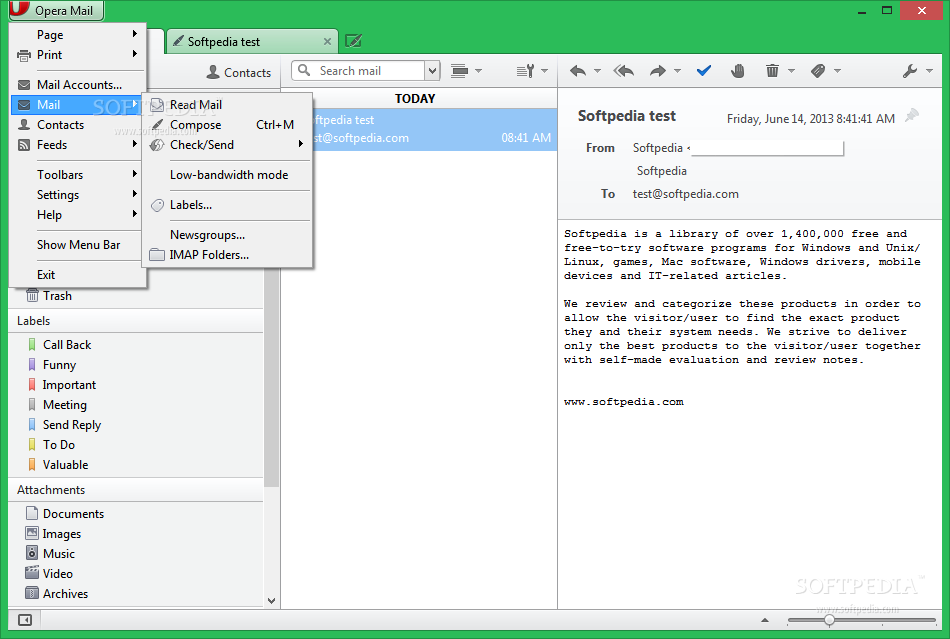Click the list settings wrench icon
Screen dimensions: 950x639
point(525,71)
